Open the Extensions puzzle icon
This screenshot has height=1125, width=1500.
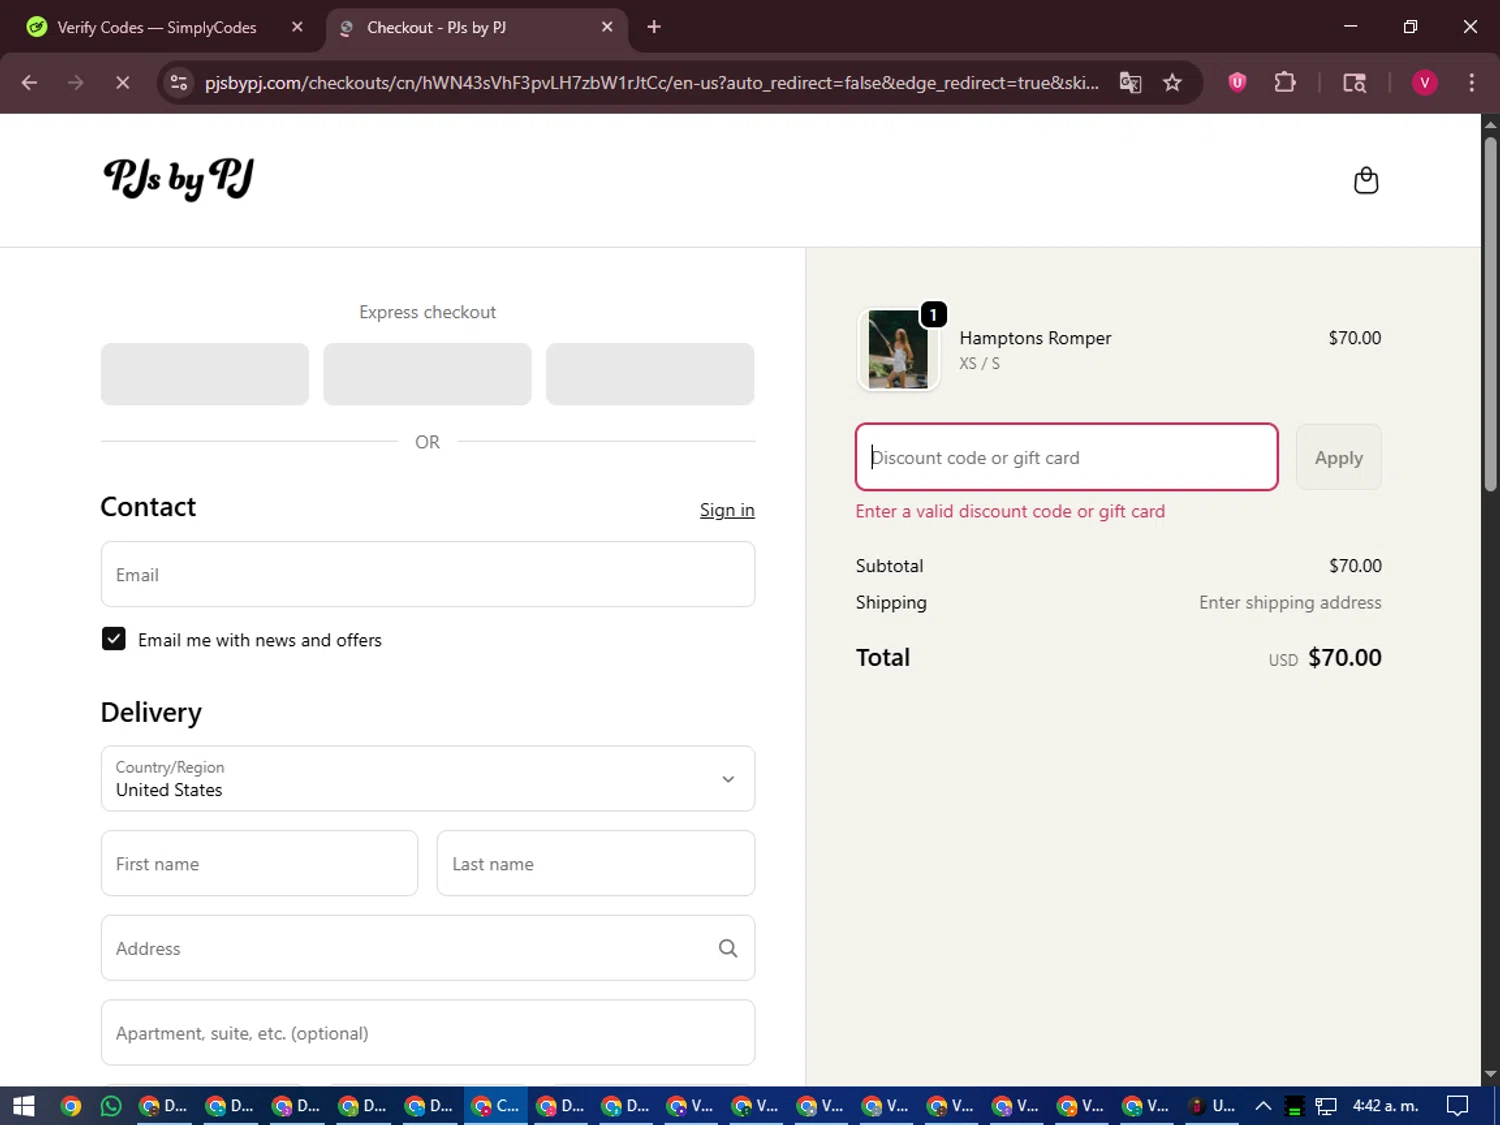(1285, 83)
